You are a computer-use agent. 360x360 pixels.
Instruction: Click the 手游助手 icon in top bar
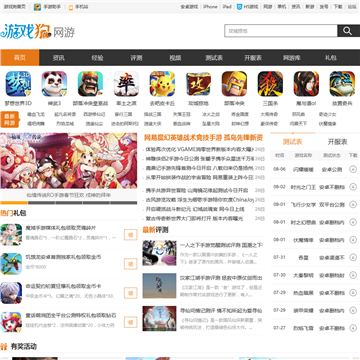[37, 7]
